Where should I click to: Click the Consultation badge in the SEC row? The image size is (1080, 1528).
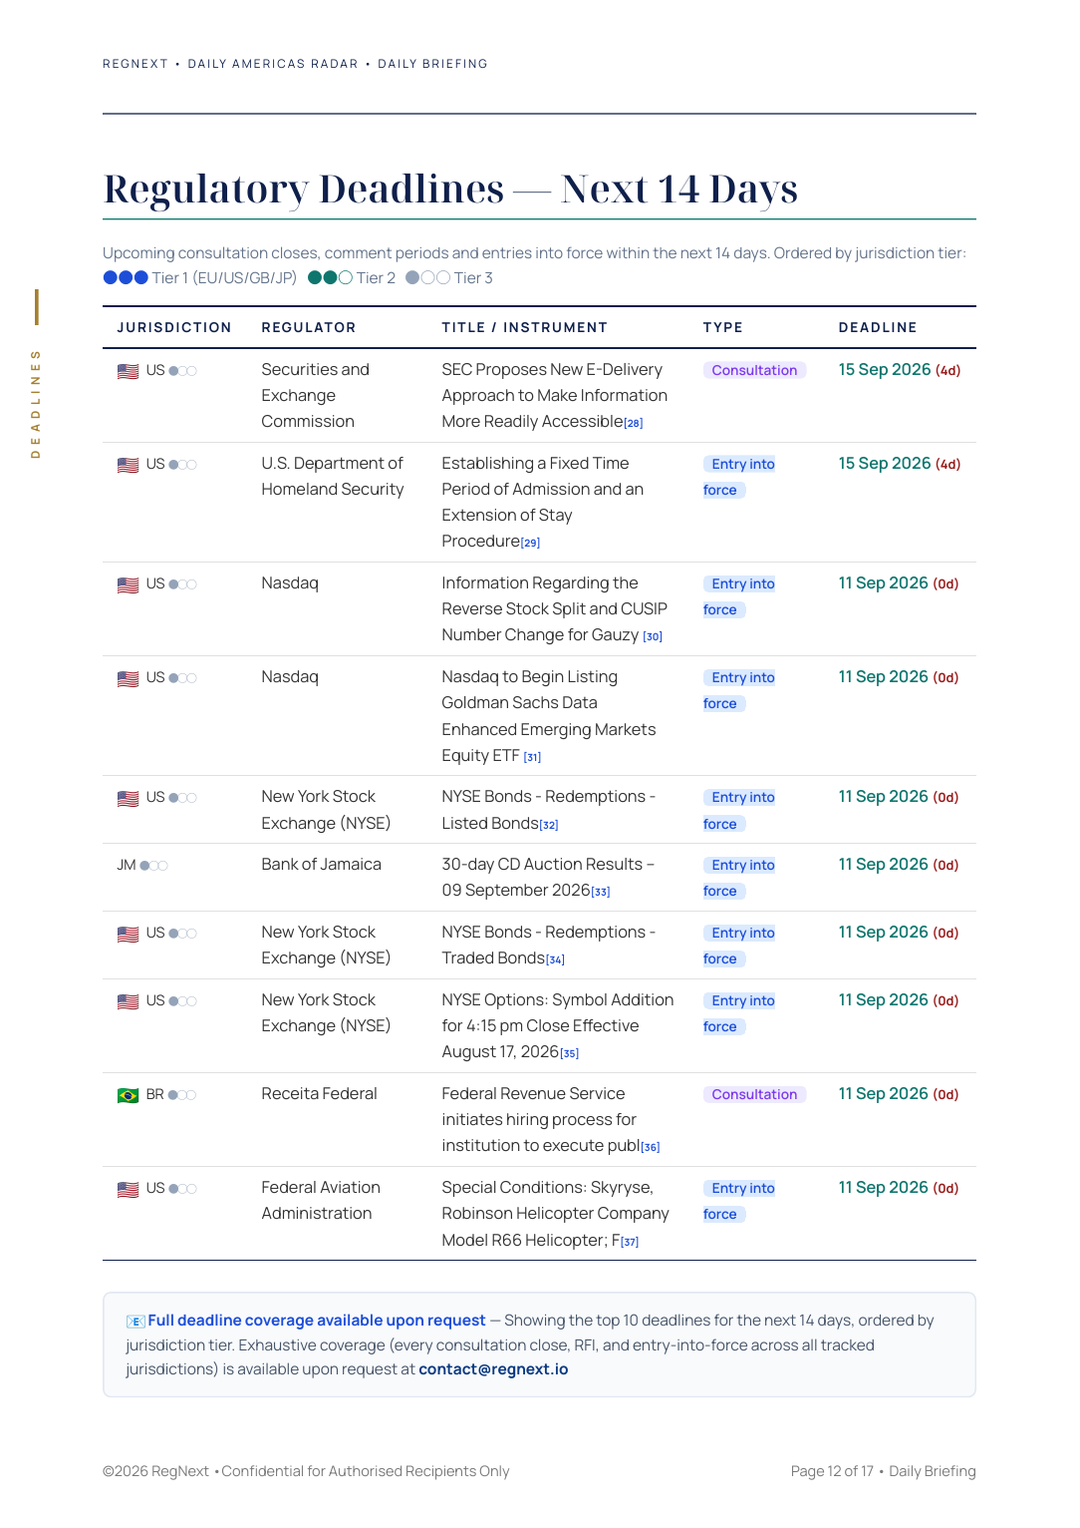[754, 370]
